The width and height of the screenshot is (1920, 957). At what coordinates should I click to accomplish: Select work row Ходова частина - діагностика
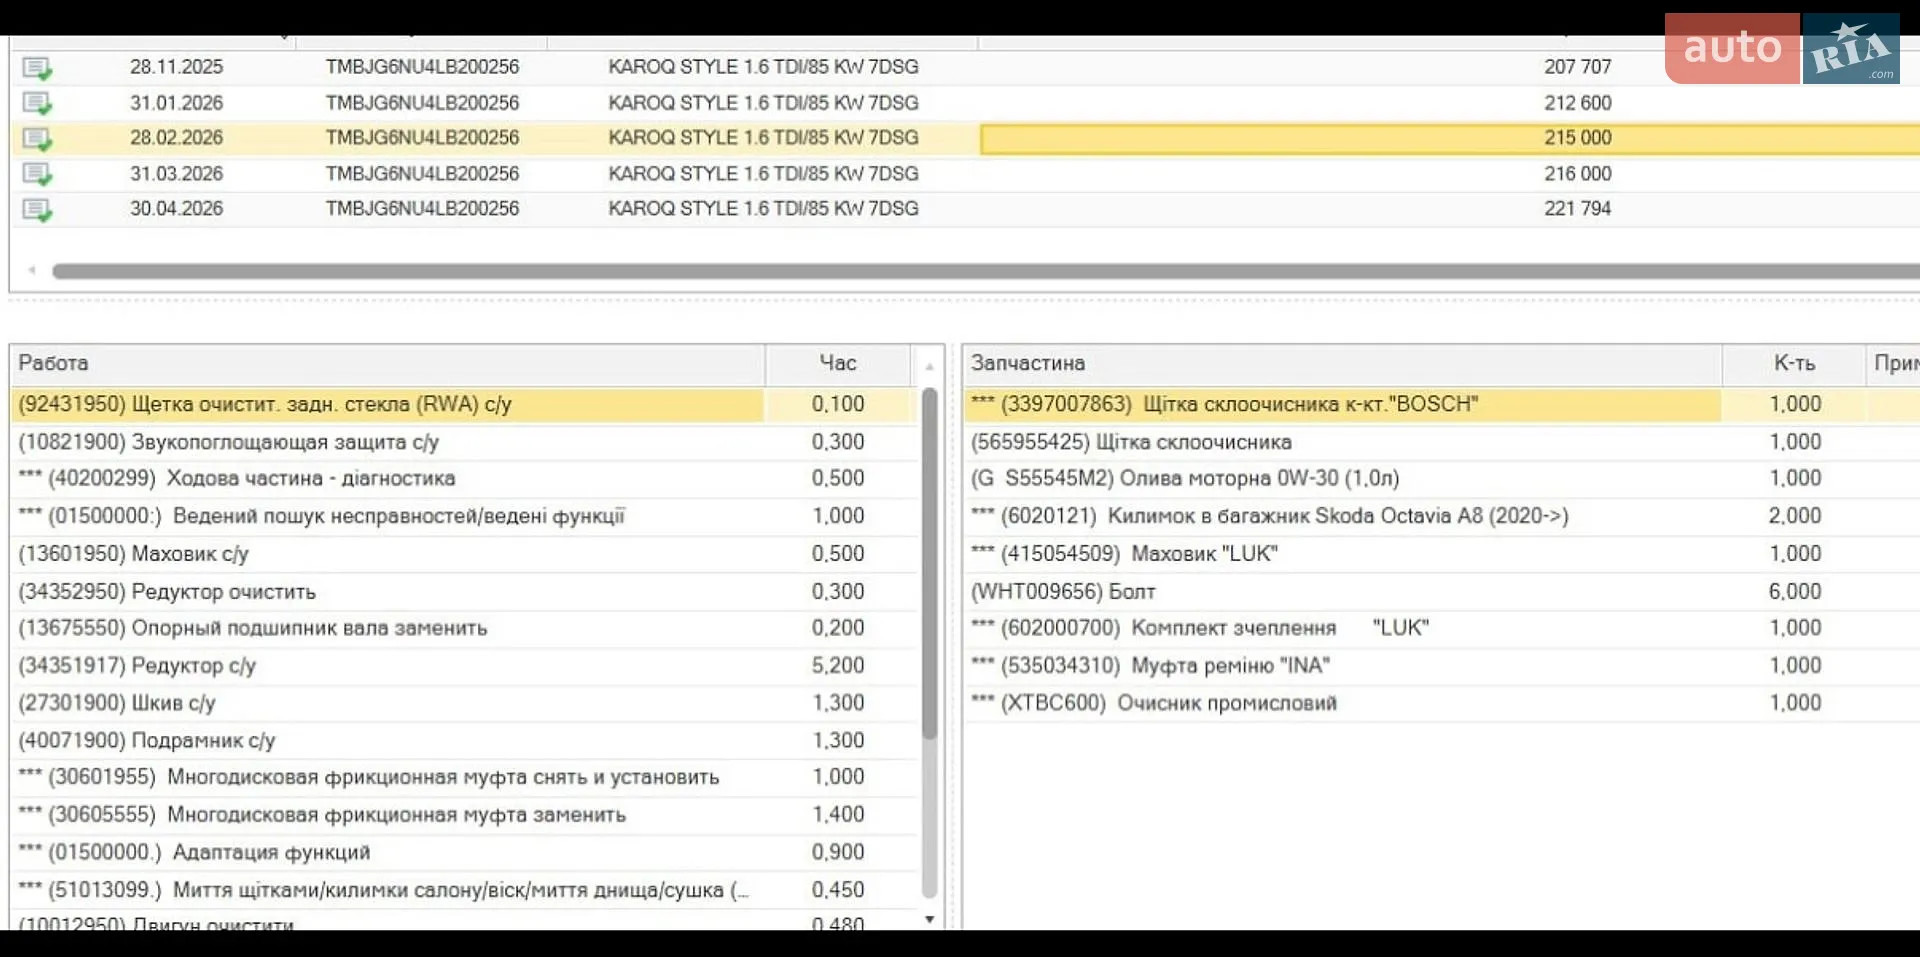[465, 479]
